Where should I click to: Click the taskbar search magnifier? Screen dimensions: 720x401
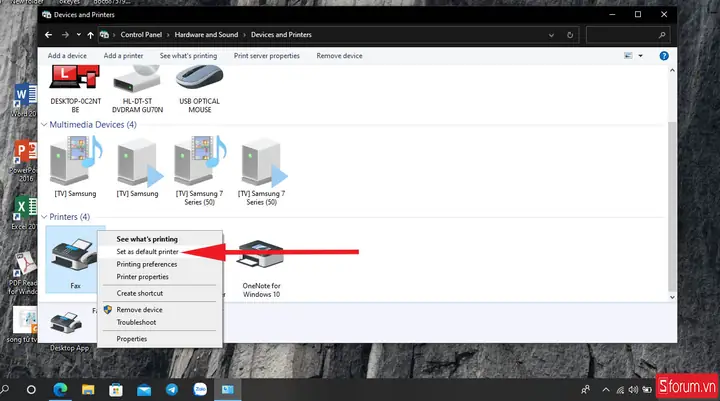pyautogui.click(x=5, y=390)
